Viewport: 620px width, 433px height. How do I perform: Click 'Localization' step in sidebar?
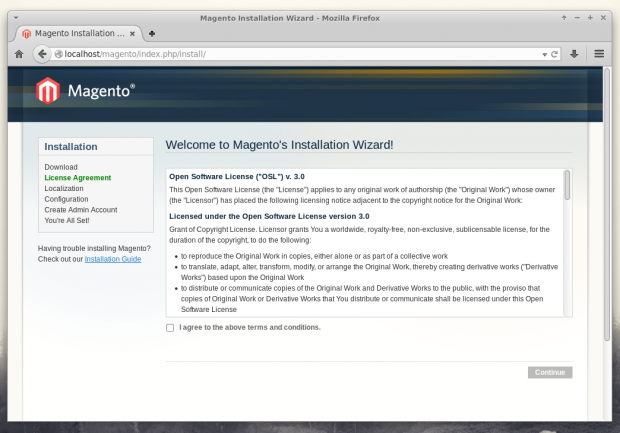coord(64,189)
